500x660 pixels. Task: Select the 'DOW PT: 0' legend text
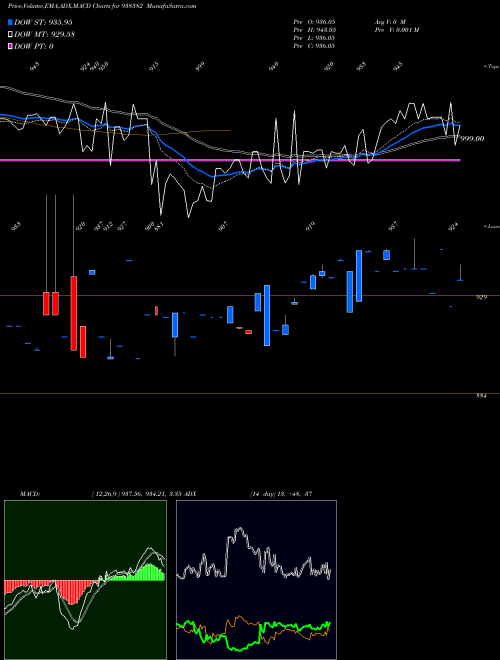(x=34, y=46)
